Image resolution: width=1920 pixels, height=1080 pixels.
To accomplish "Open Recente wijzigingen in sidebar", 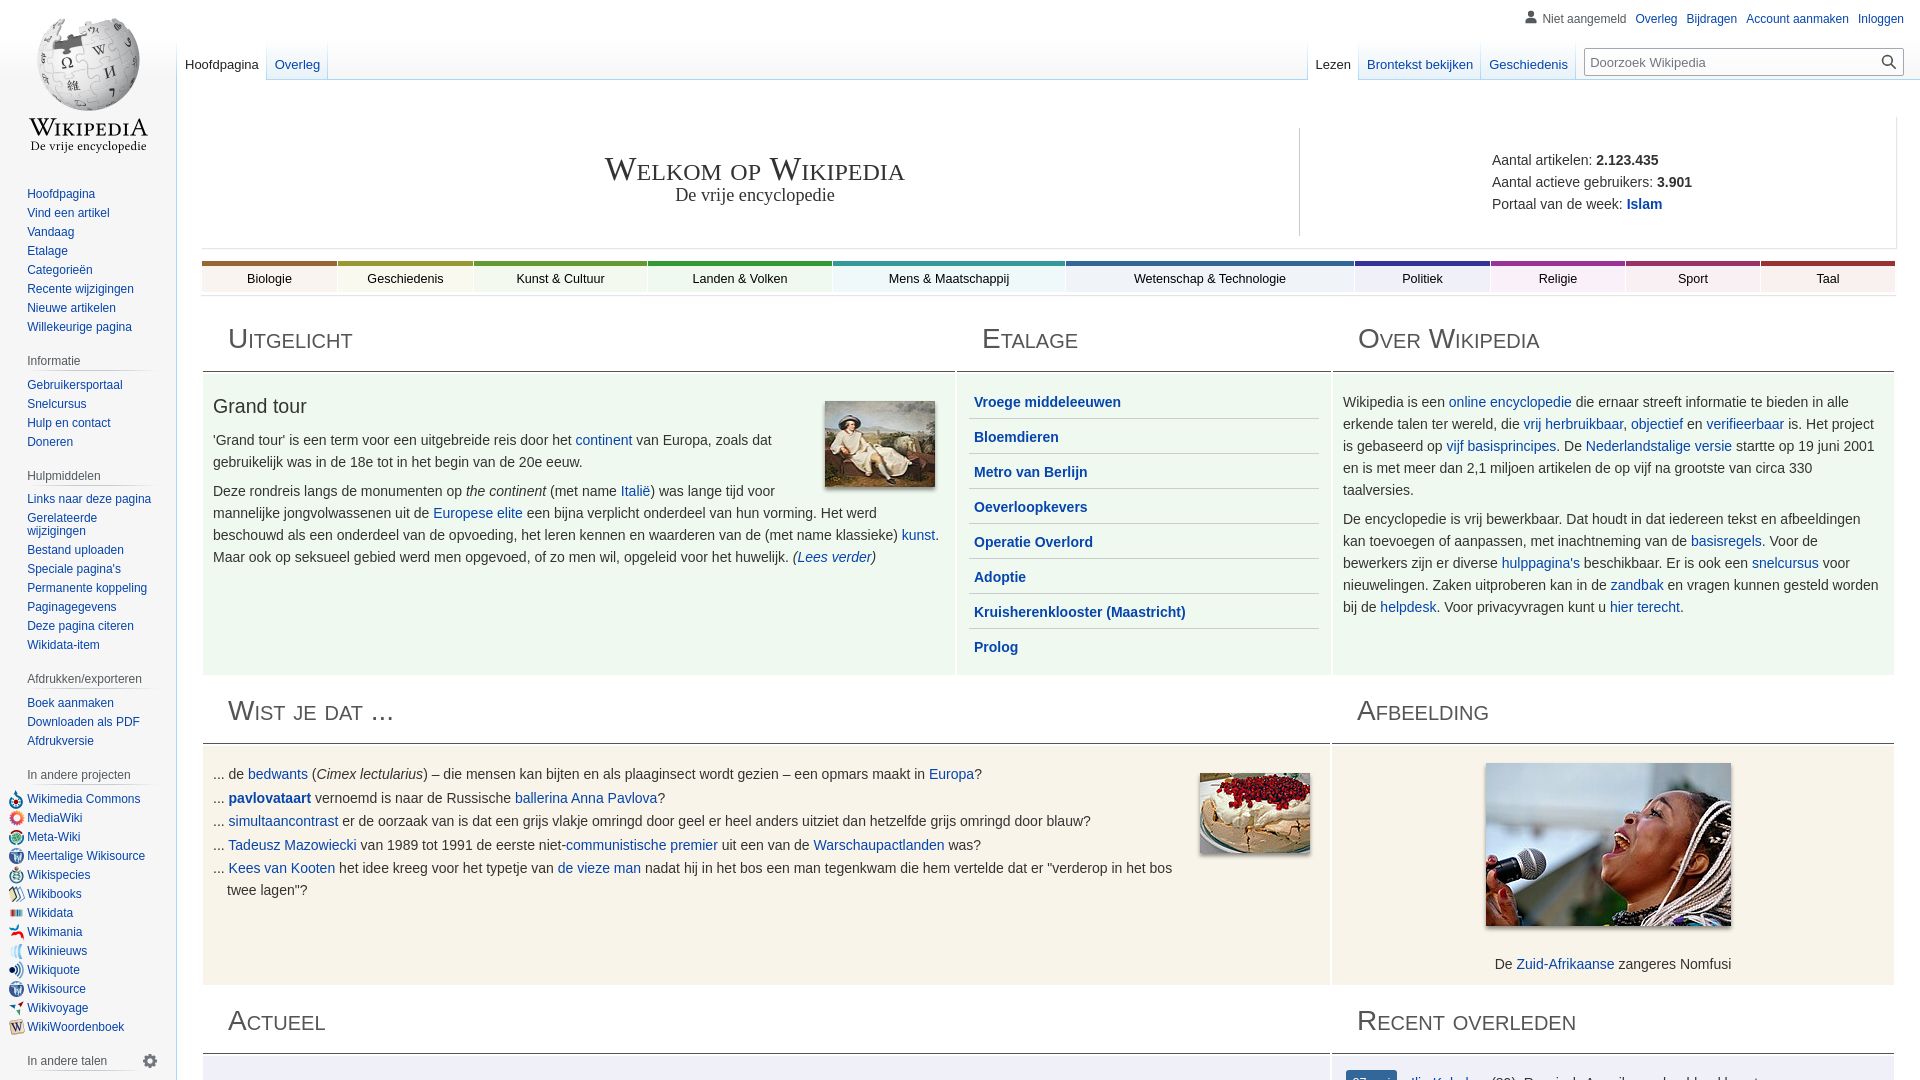I will 80,289.
